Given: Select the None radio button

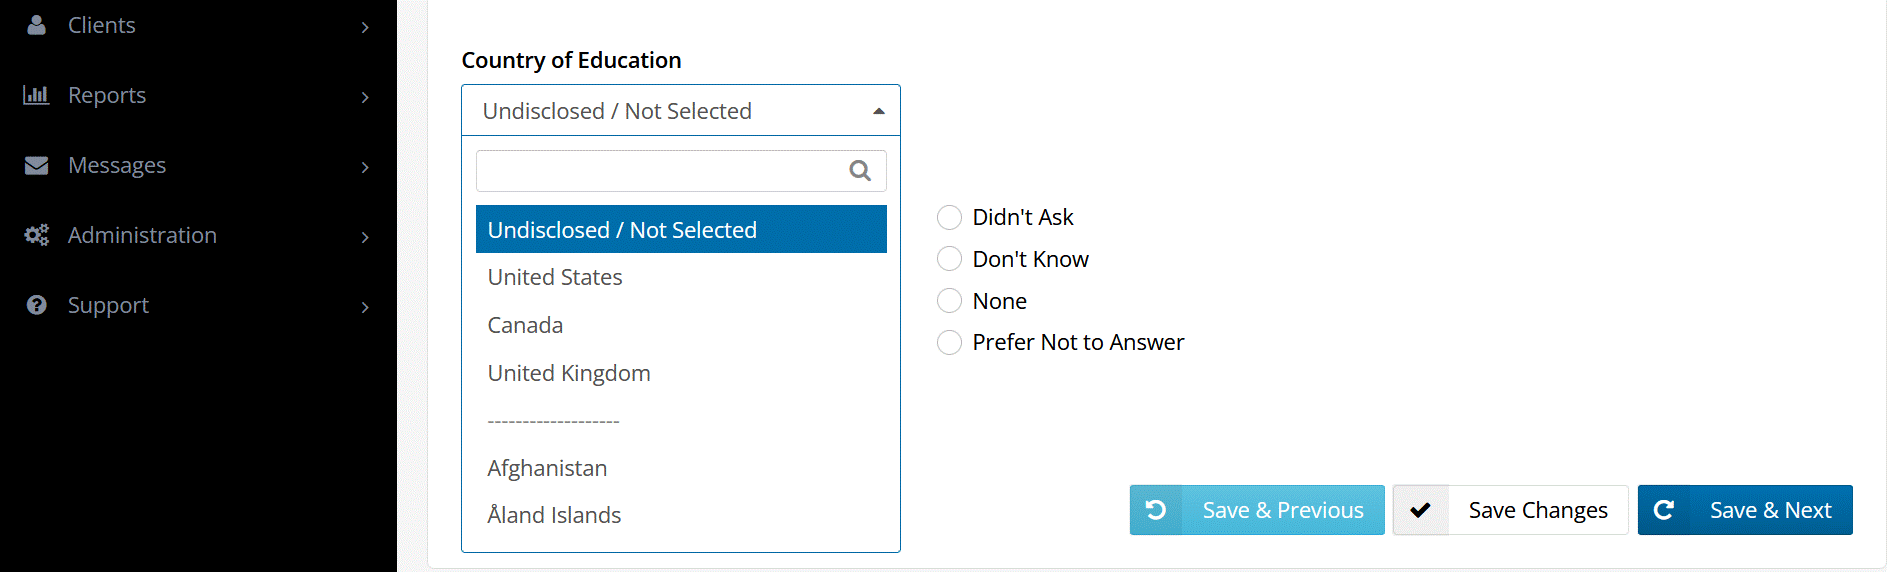Looking at the screenshot, I should pos(949,301).
